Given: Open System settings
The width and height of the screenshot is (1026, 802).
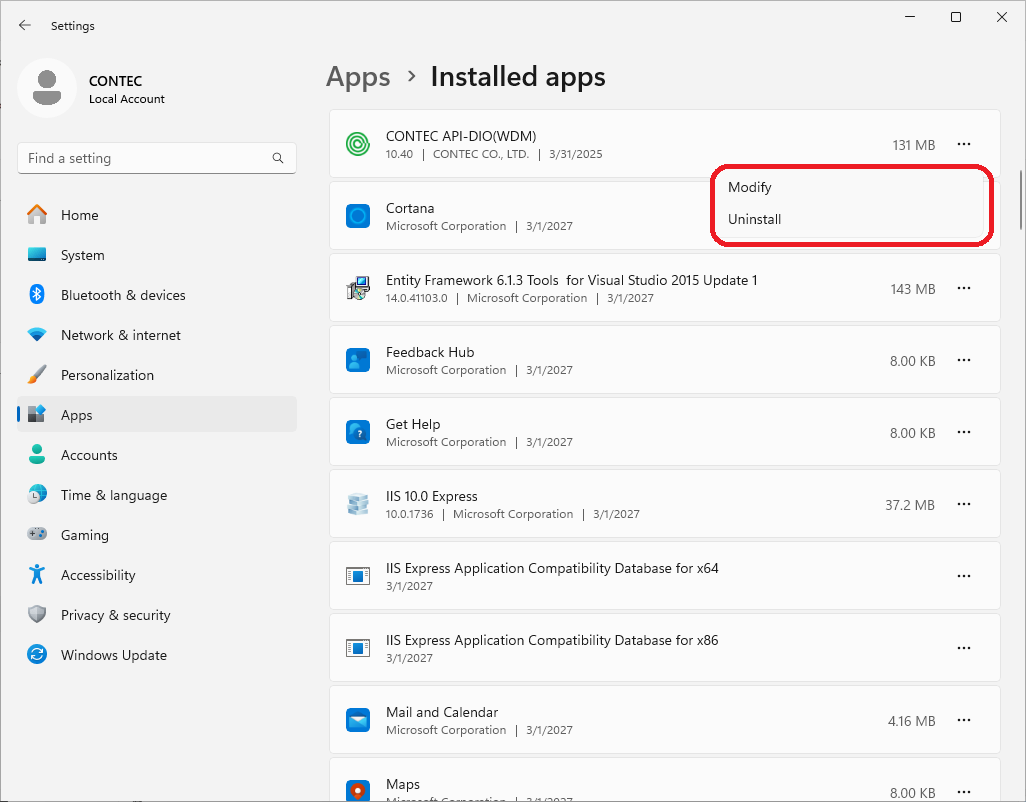Looking at the screenshot, I should coord(157,254).
